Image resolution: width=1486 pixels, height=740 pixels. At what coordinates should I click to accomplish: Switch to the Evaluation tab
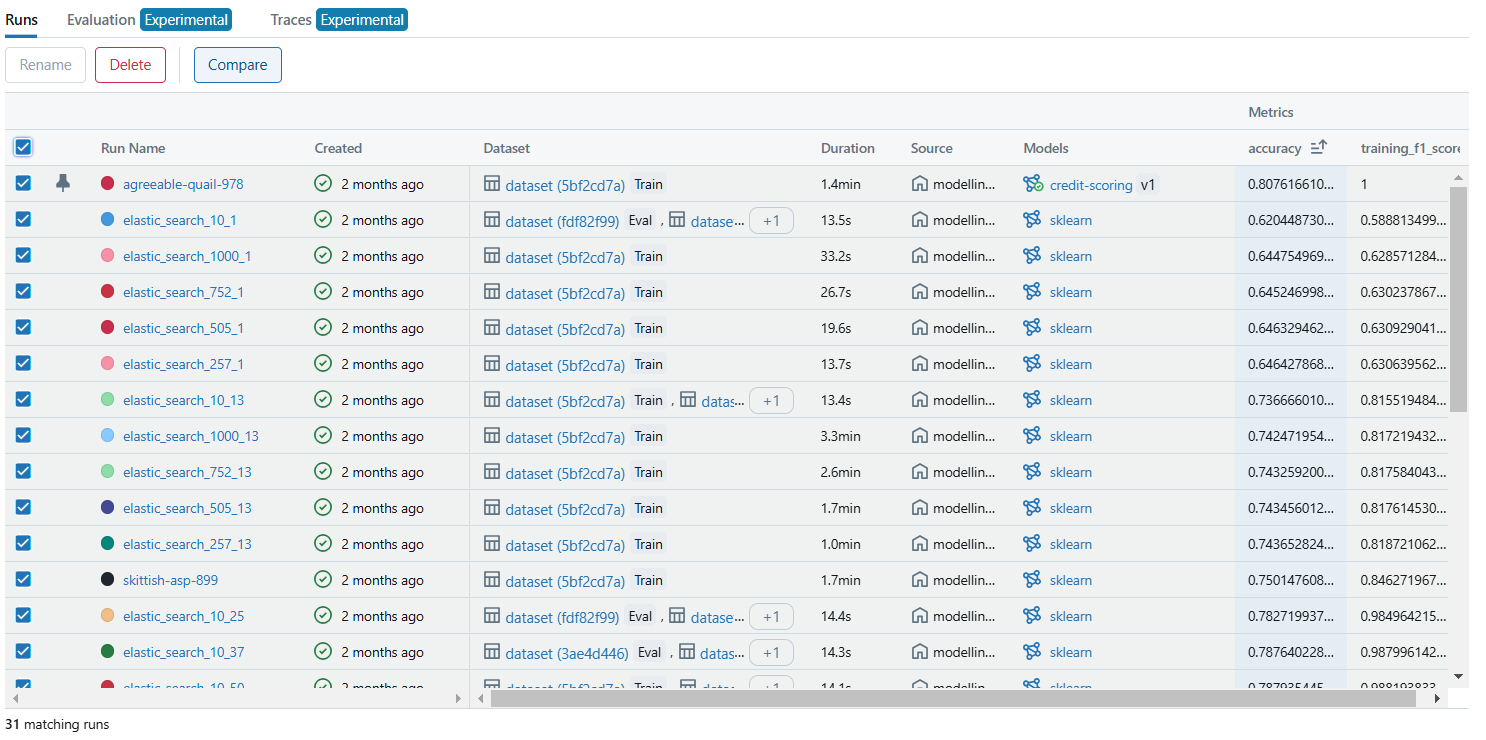[101, 19]
